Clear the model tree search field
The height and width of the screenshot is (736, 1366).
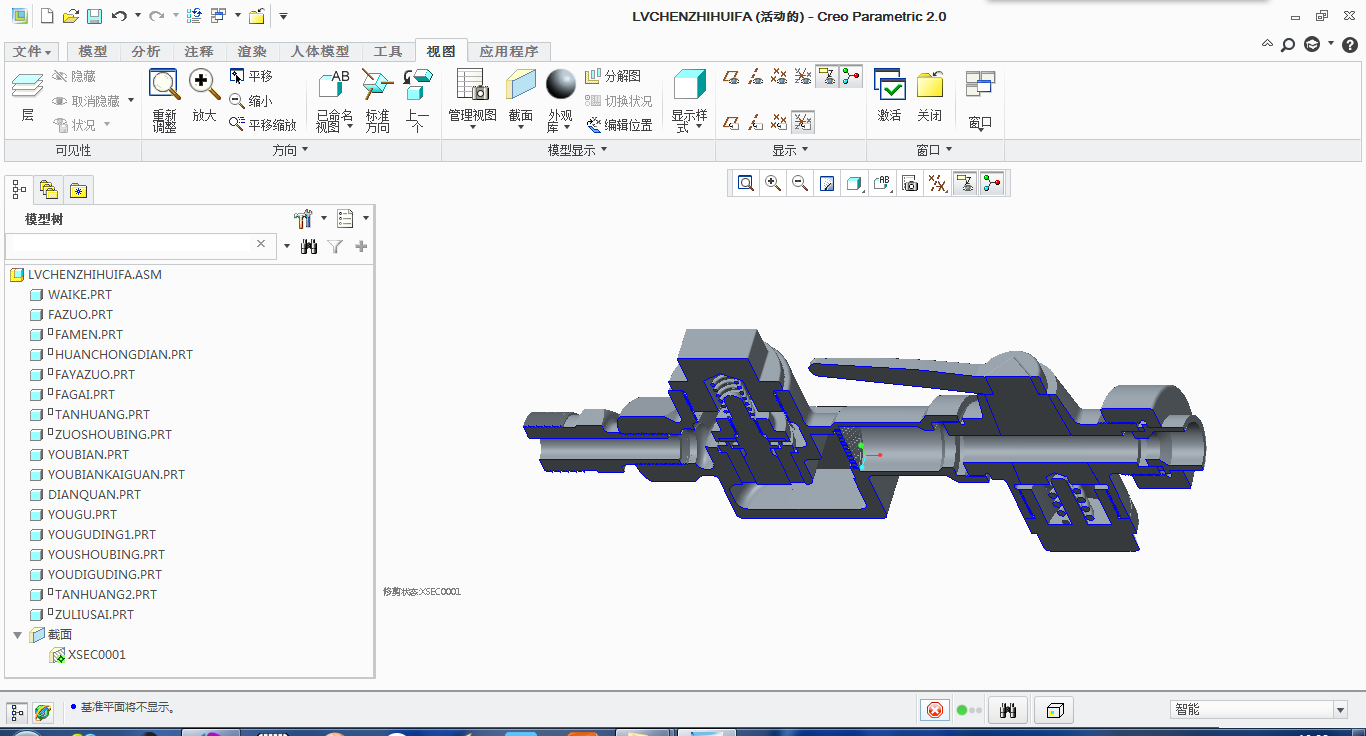point(261,245)
